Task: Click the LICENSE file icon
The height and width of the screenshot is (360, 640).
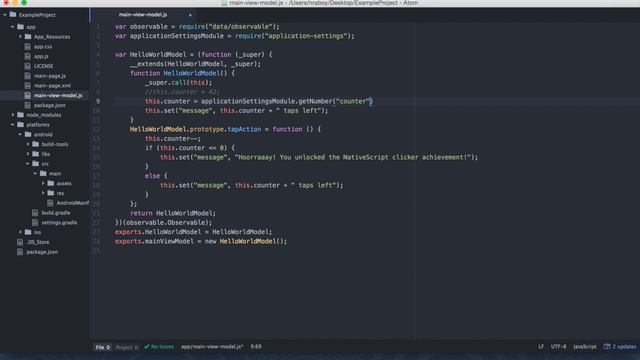Action: 28,66
